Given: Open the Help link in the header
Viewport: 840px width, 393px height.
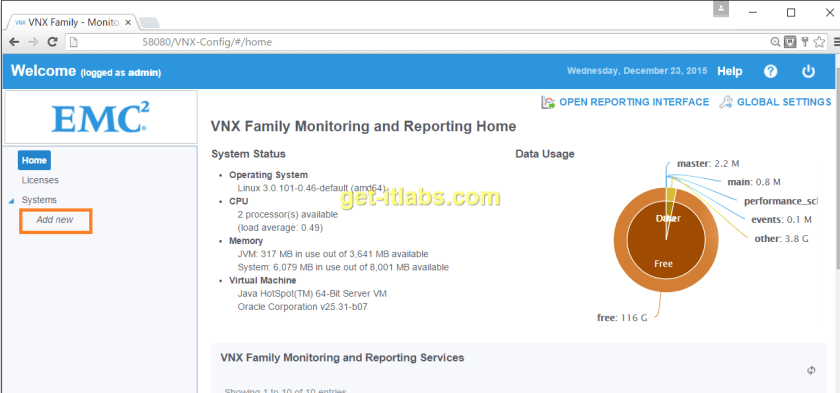Looking at the screenshot, I should click(x=730, y=71).
